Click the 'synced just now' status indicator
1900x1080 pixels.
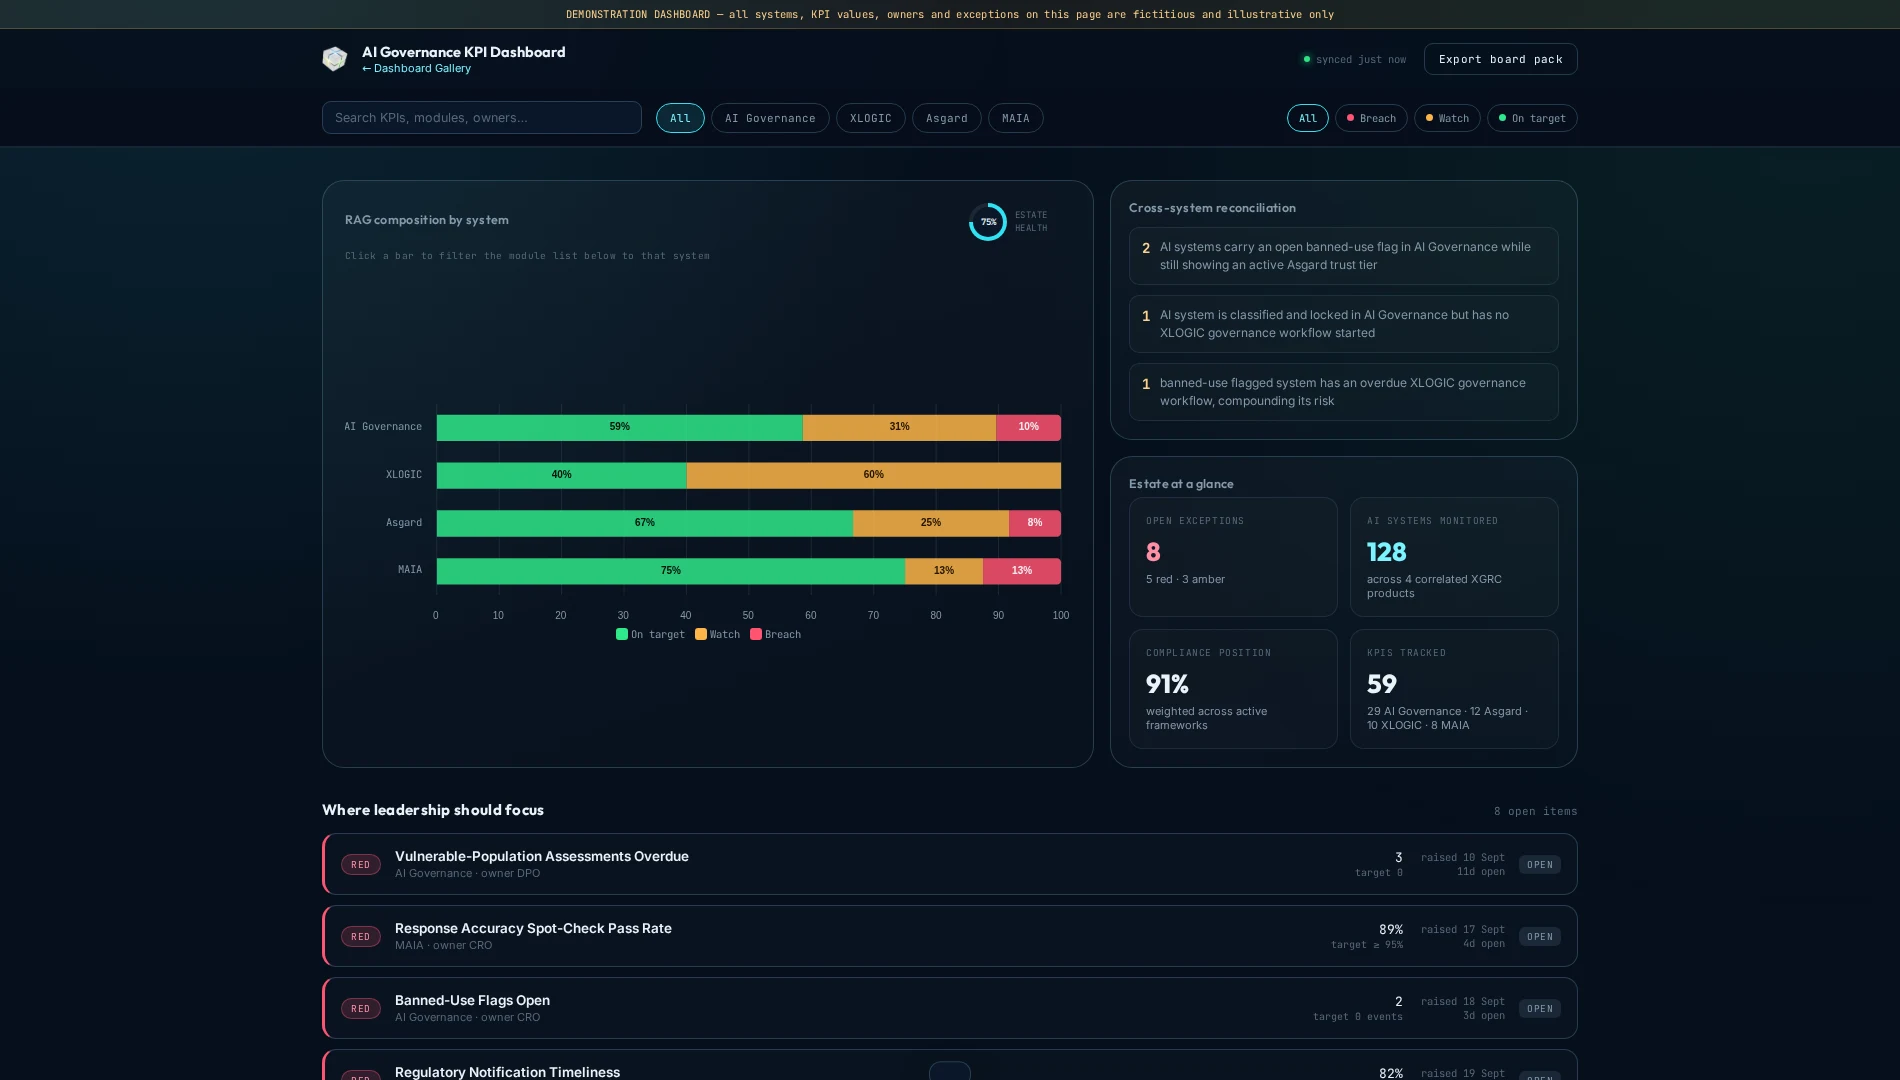(1355, 60)
